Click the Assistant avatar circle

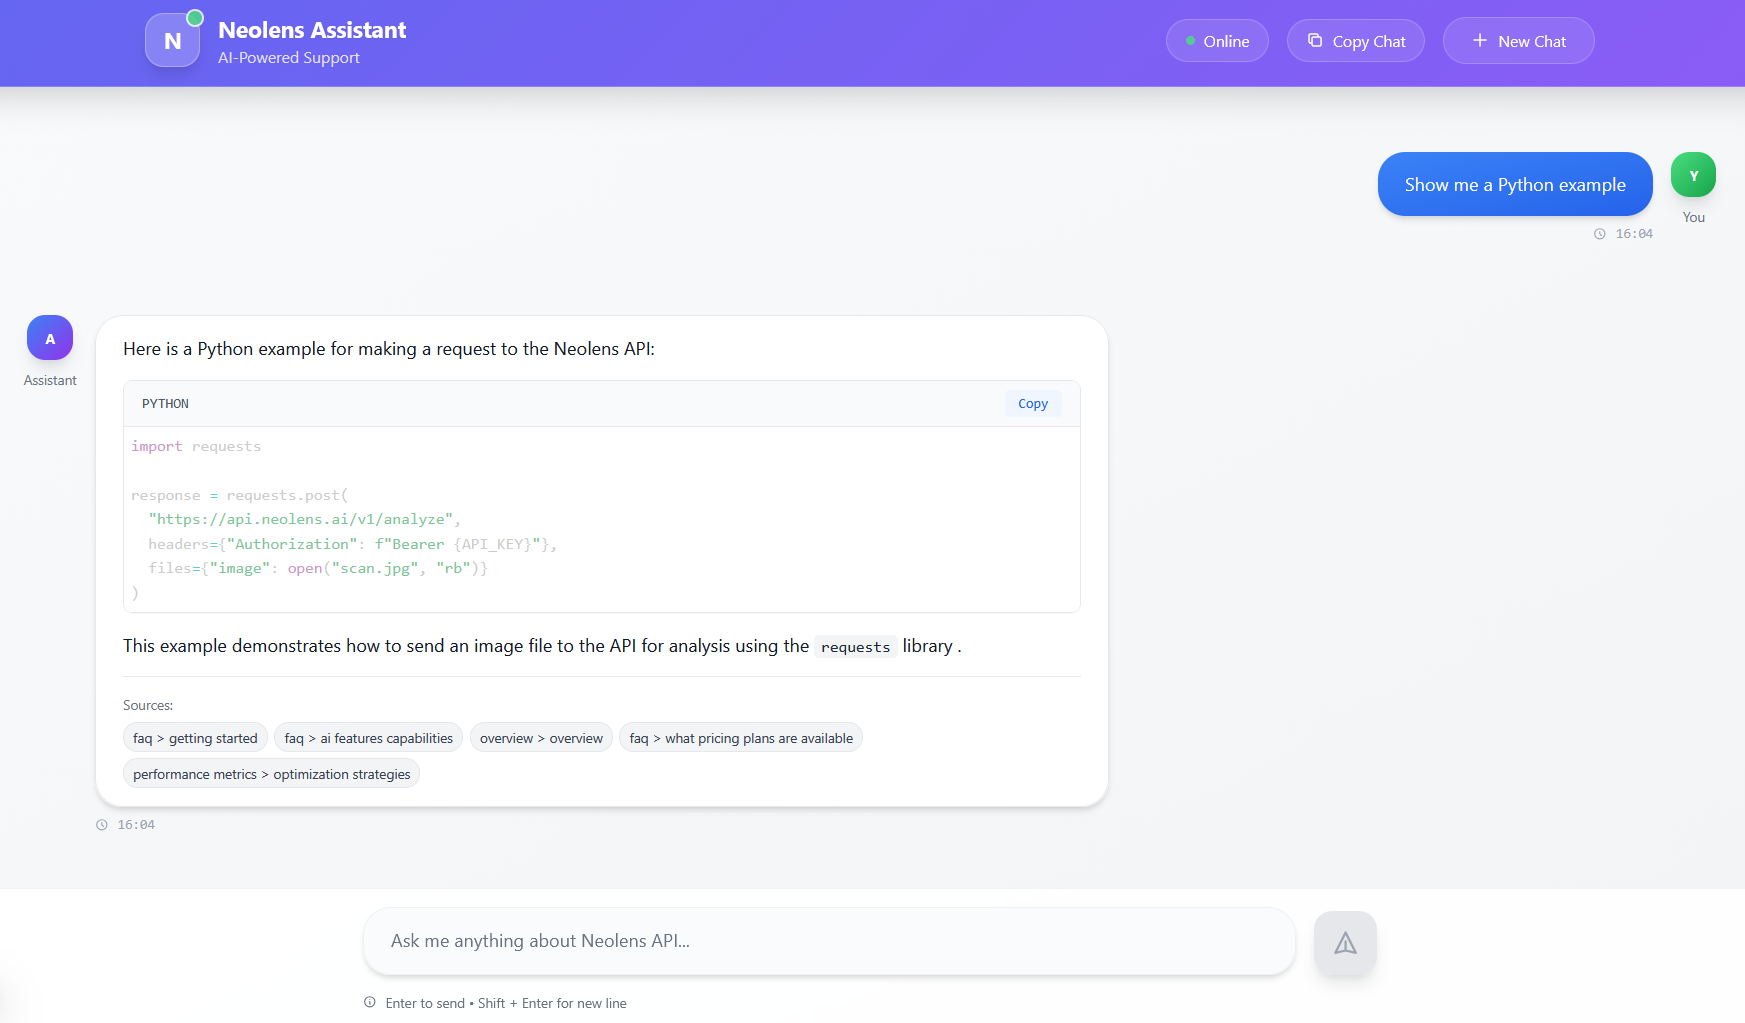point(49,337)
